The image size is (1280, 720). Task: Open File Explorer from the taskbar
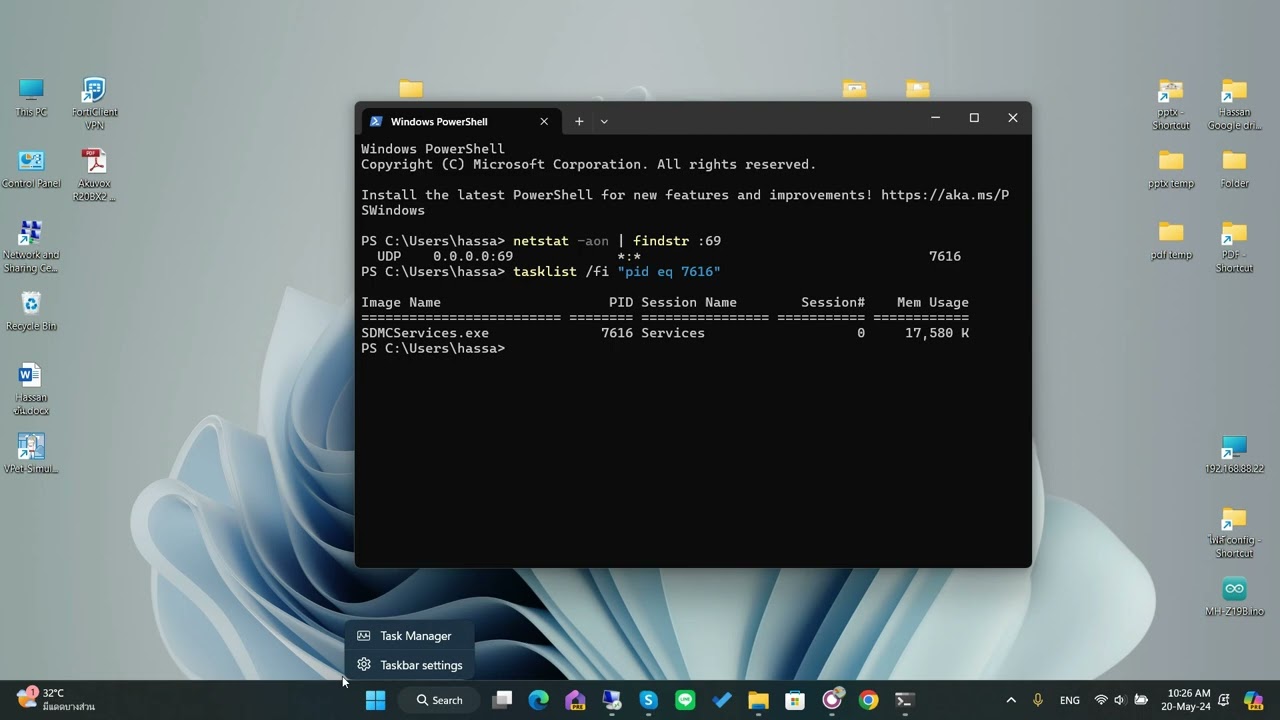(758, 700)
